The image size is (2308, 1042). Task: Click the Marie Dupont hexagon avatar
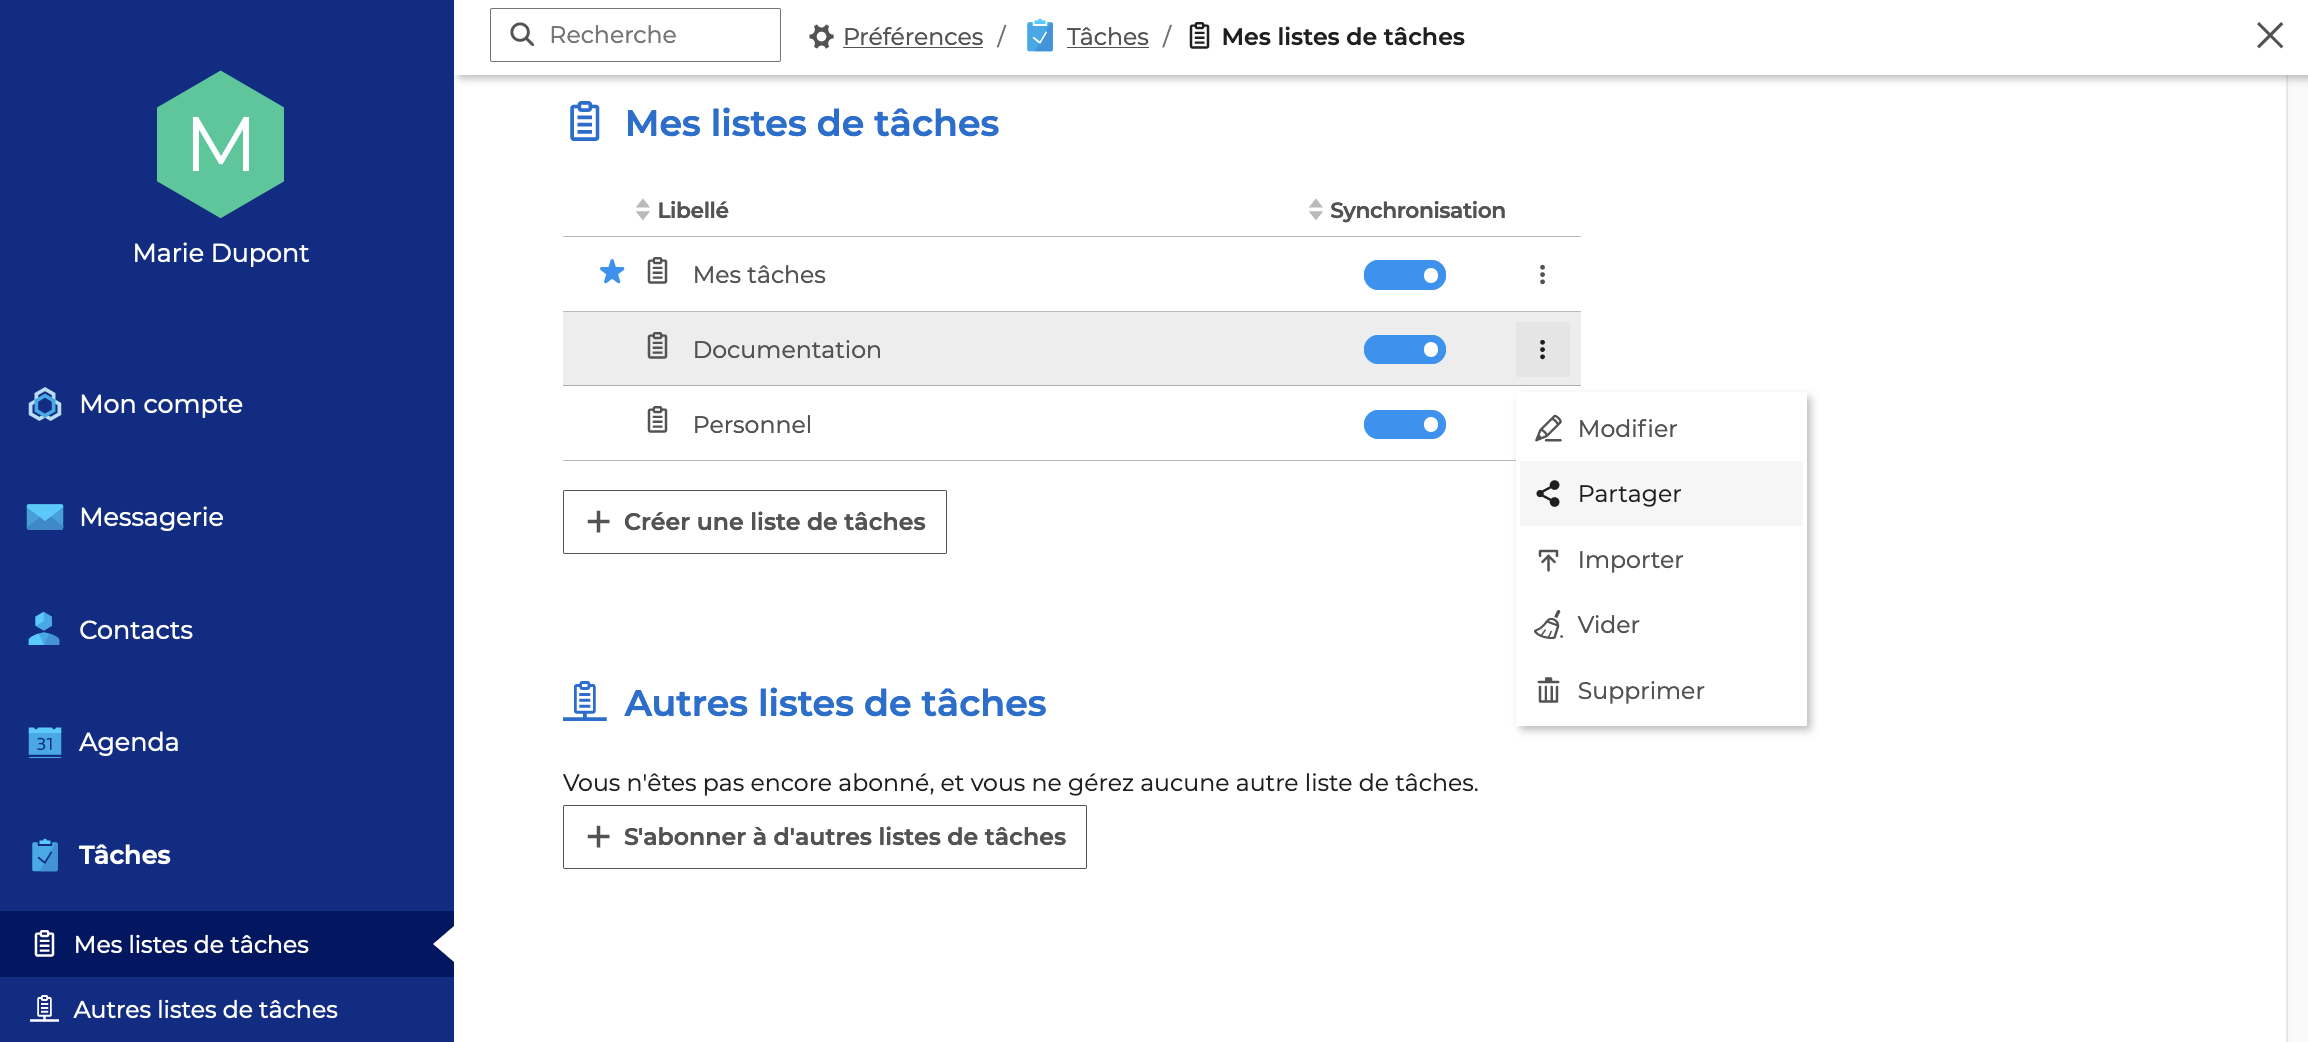click(221, 144)
